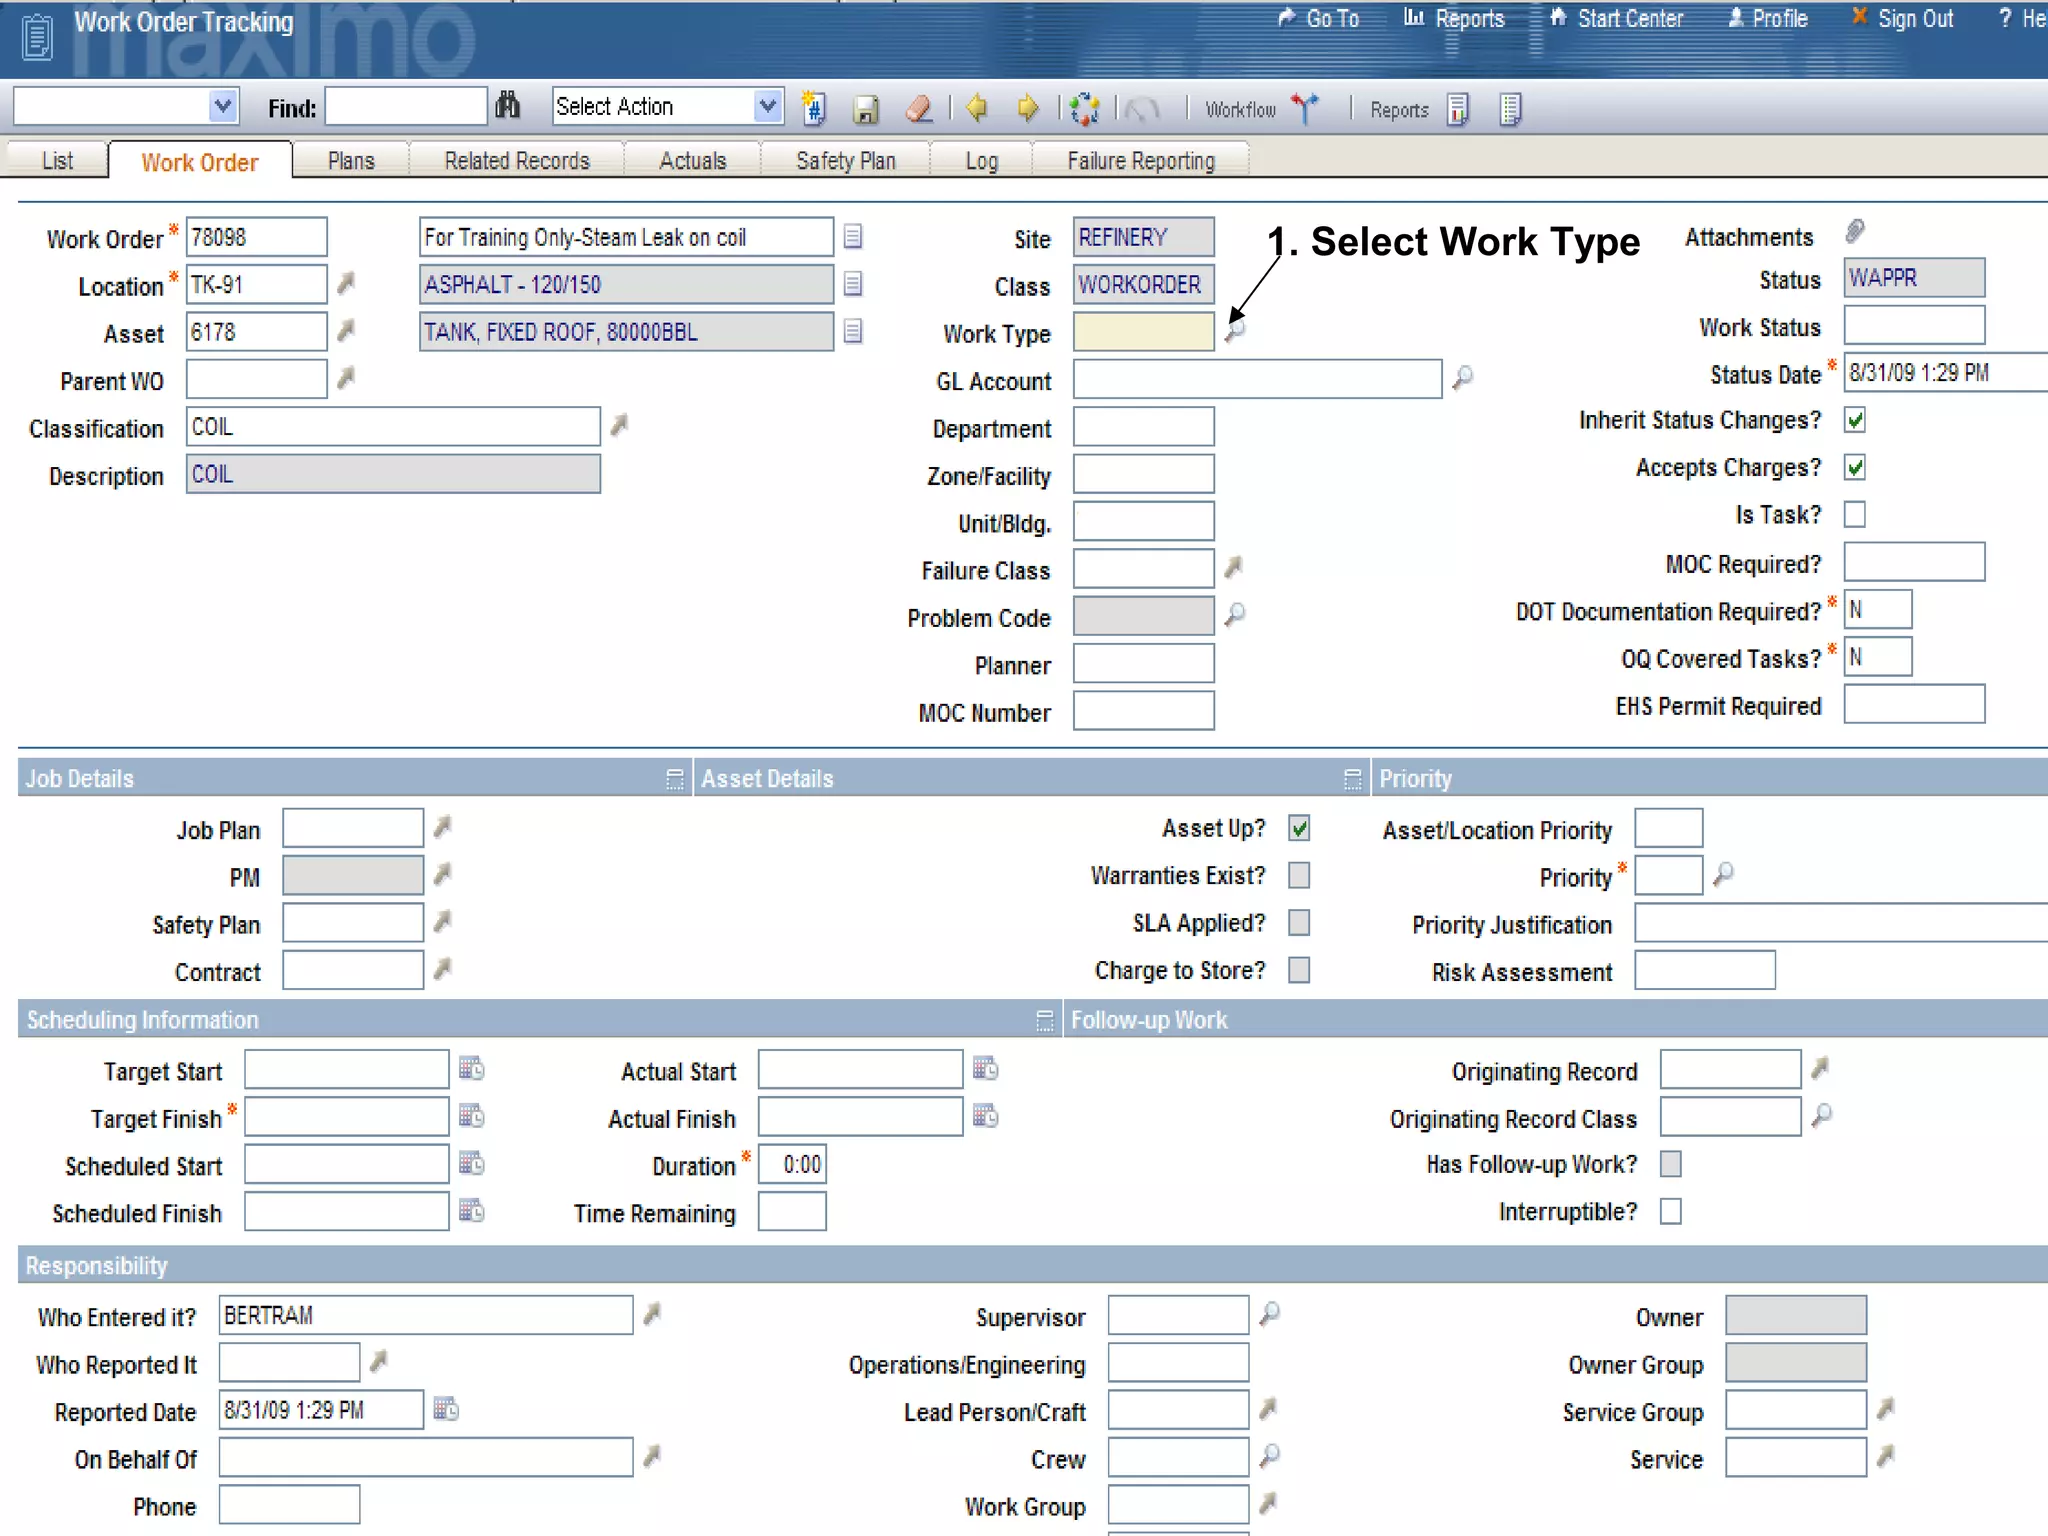Image resolution: width=2048 pixels, height=1536 pixels.
Task: Click the Find text field
Action: pos(406,106)
